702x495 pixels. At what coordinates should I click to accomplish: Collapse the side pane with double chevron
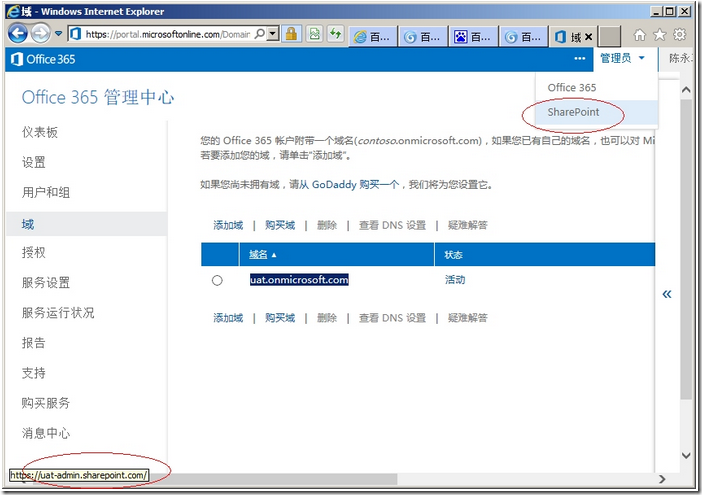[667, 294]
